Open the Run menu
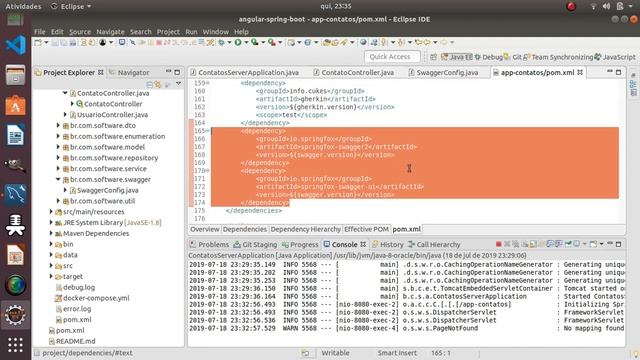Viewport: 640px width, 360px height. coord(191,32)
